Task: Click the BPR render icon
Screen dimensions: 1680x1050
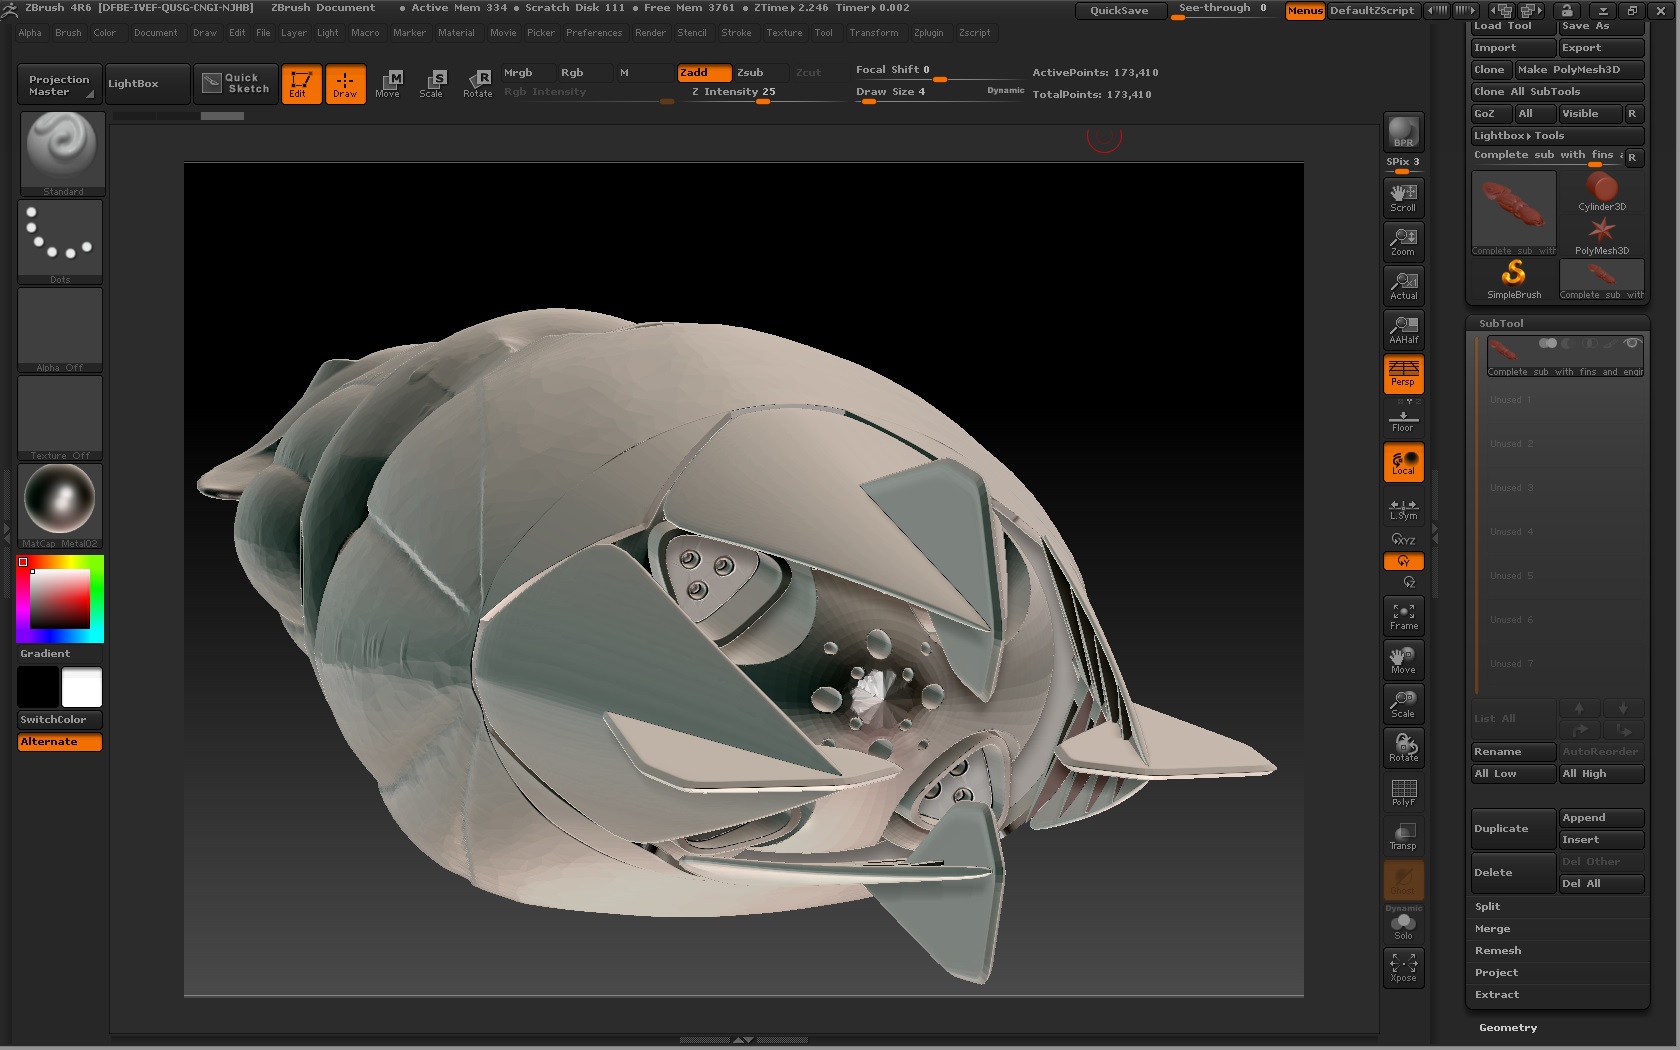Action: click(x=1403, y=132)
